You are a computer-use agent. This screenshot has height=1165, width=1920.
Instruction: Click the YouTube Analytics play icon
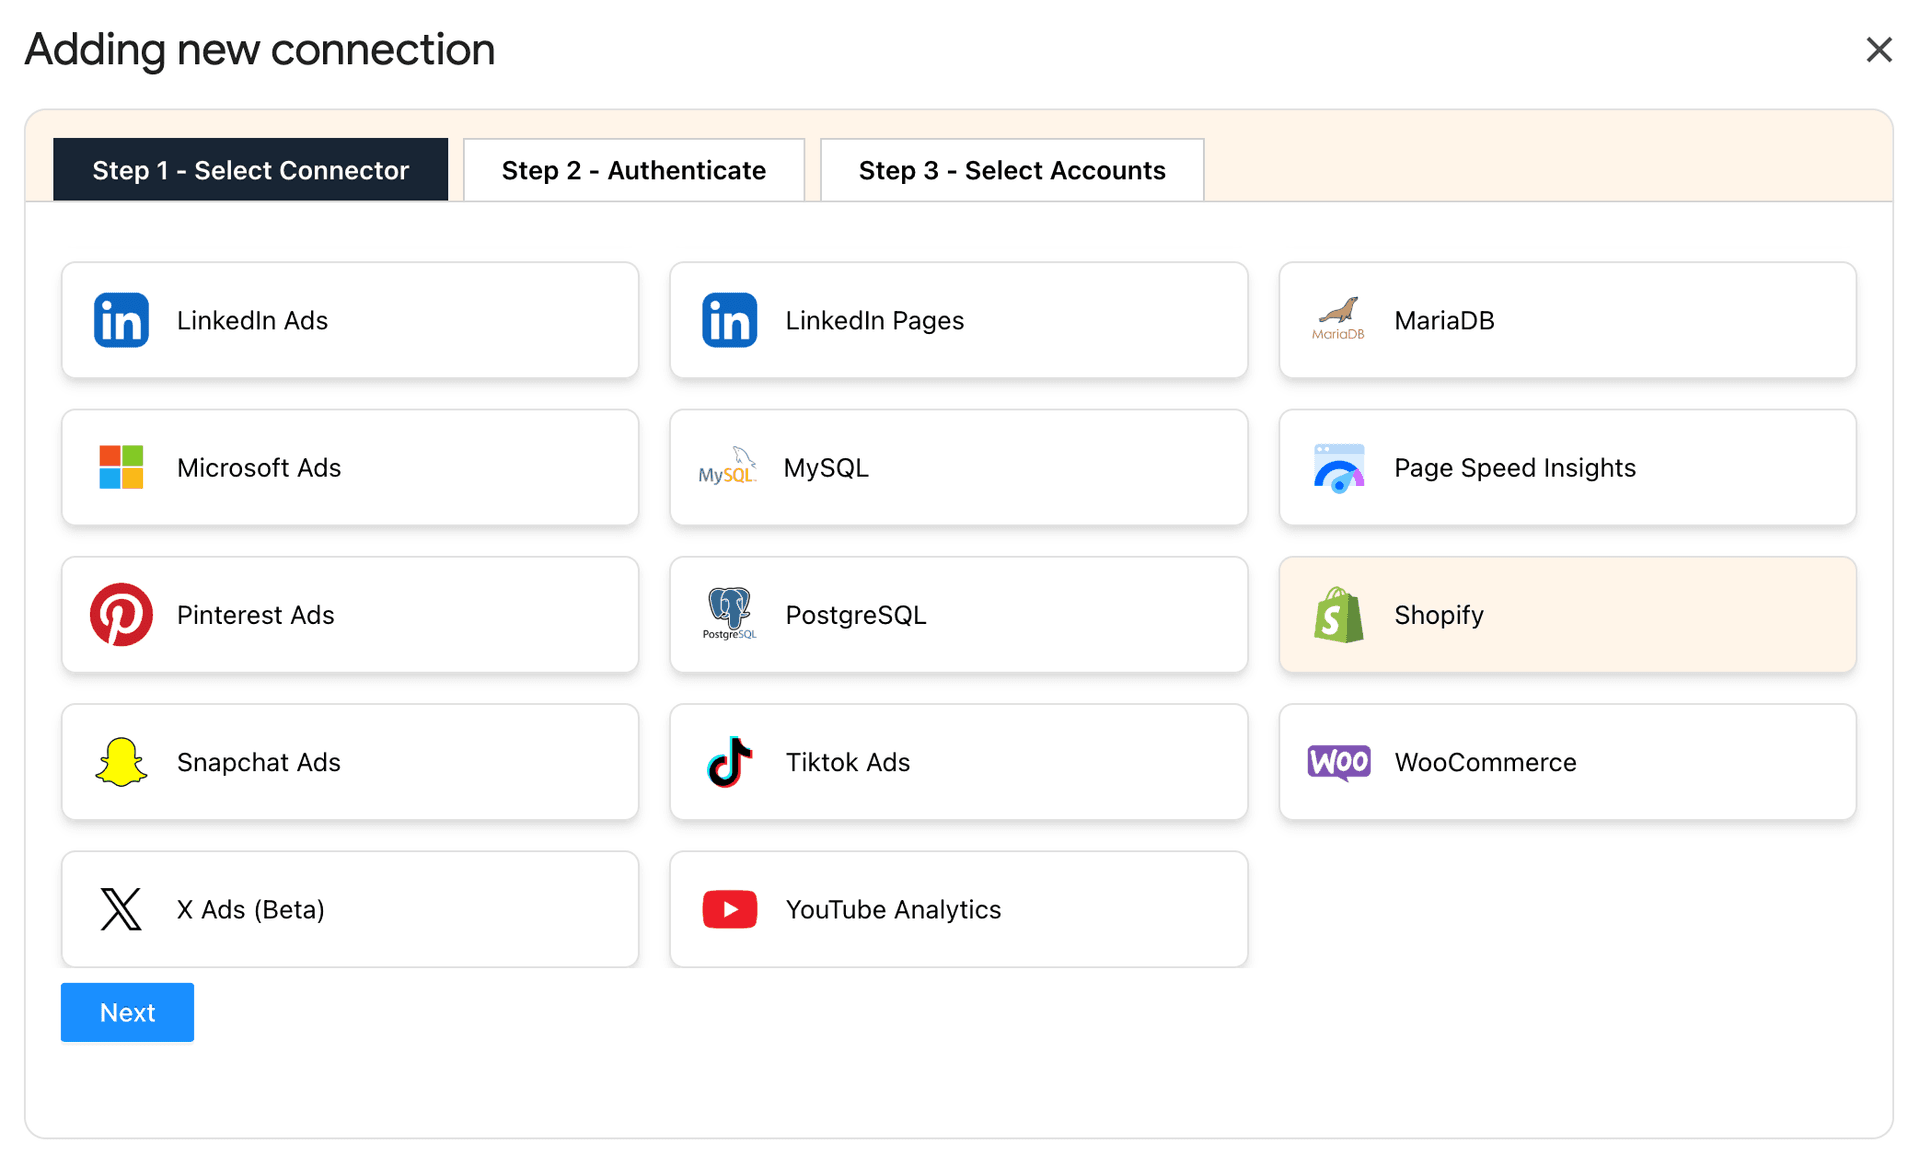click(x=729, y=909)
